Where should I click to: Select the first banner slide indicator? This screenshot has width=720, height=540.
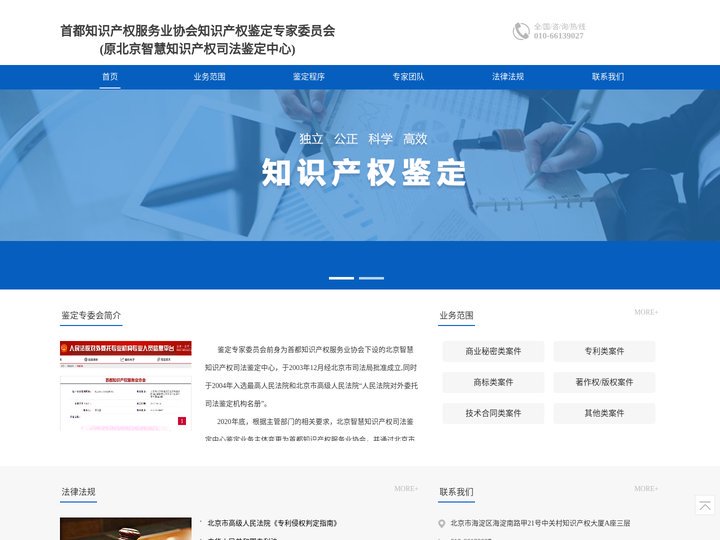341,278
